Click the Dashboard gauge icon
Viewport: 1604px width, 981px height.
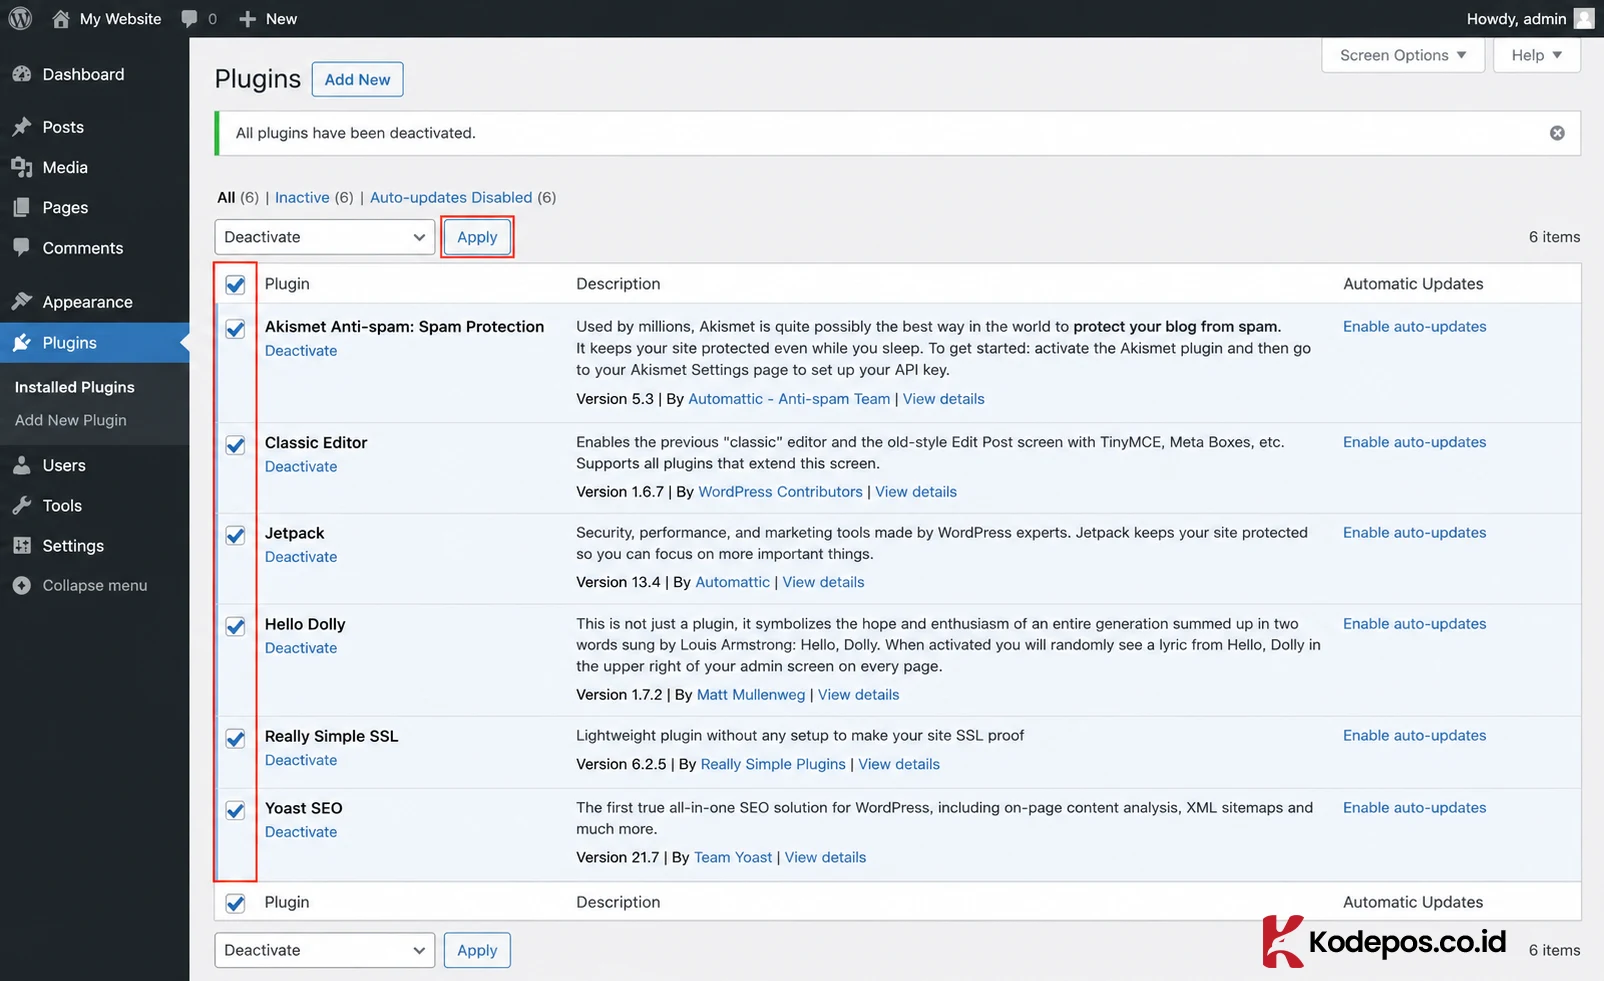coord(21,74)
